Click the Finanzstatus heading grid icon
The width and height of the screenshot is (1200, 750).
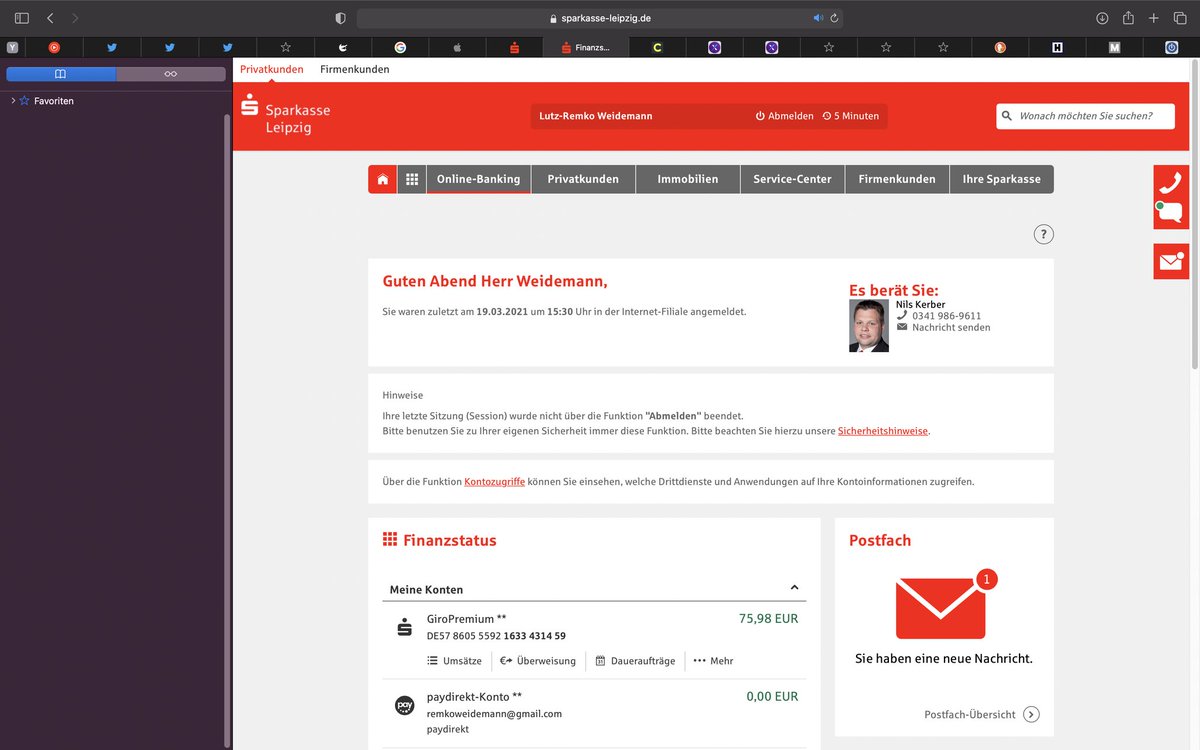click(x=390, y=540)
